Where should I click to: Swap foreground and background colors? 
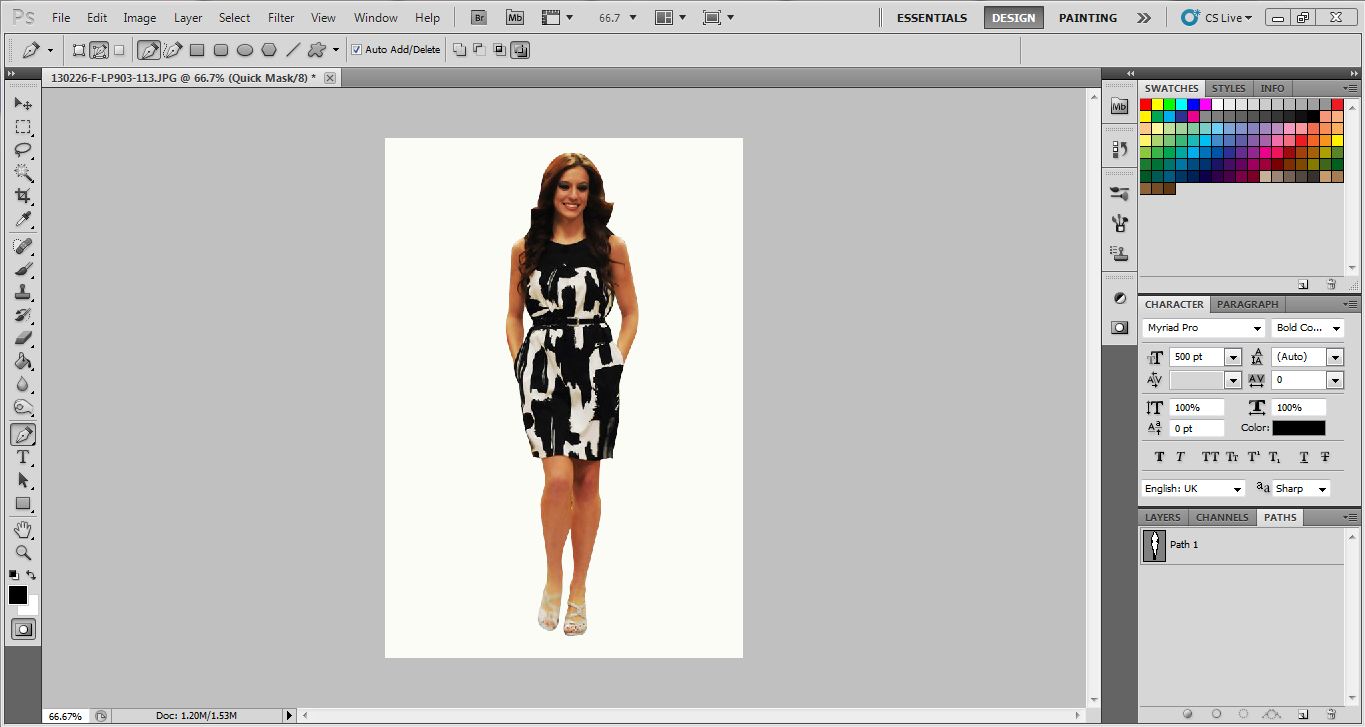click(x=32, y=575)
